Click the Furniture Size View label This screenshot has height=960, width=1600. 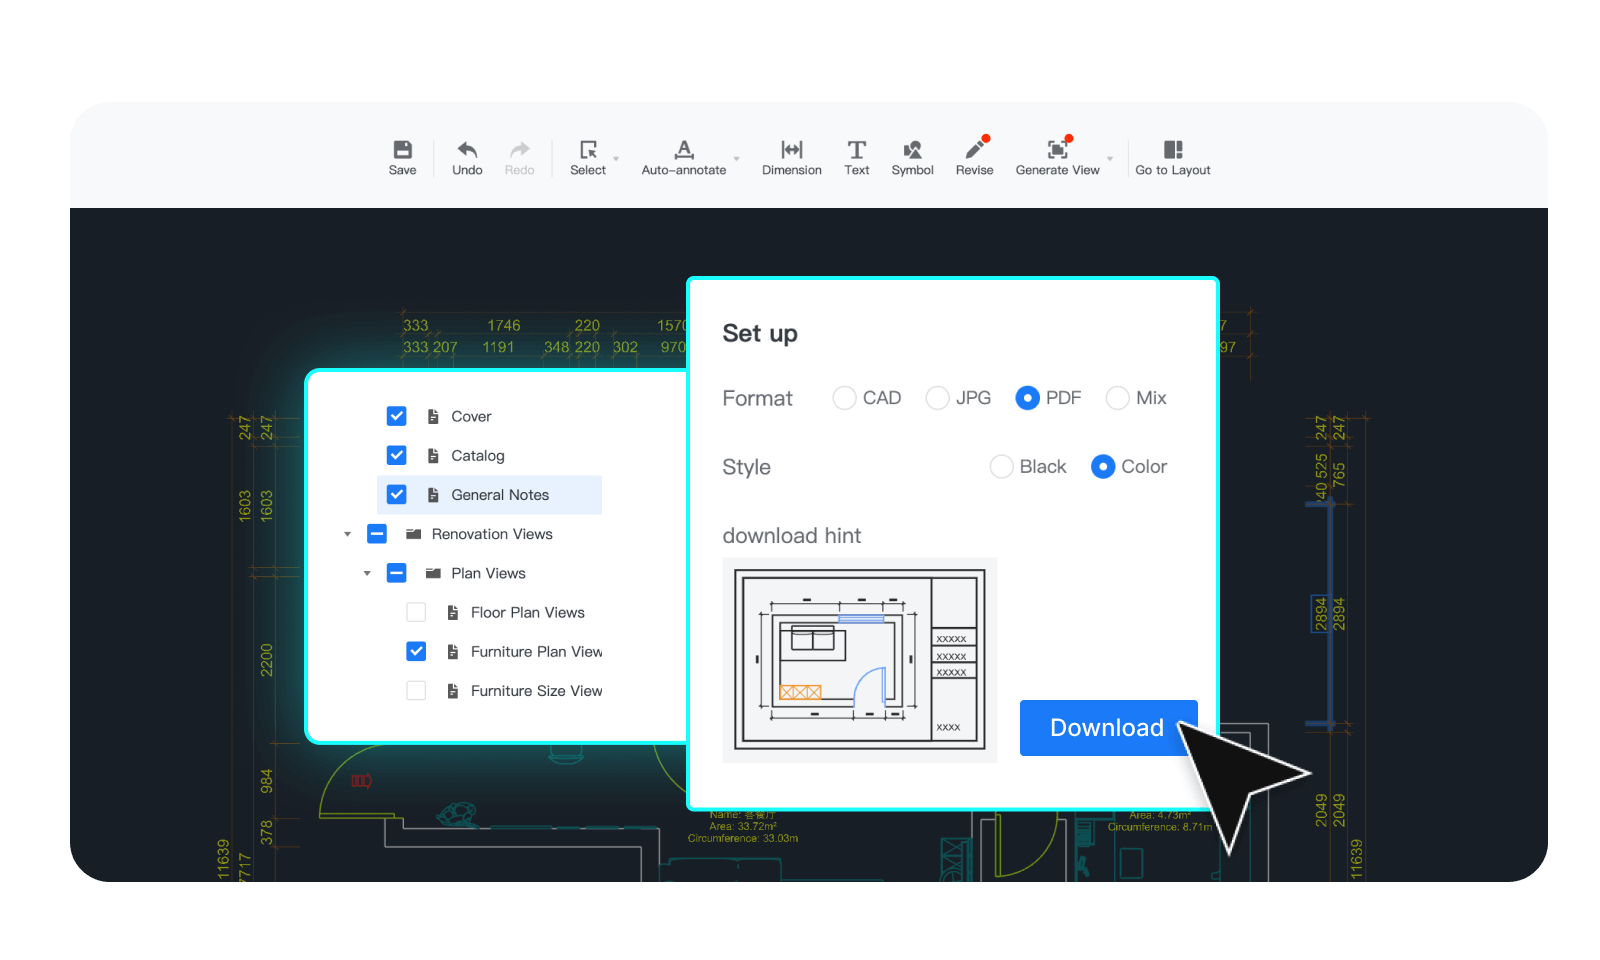[537, 691]
